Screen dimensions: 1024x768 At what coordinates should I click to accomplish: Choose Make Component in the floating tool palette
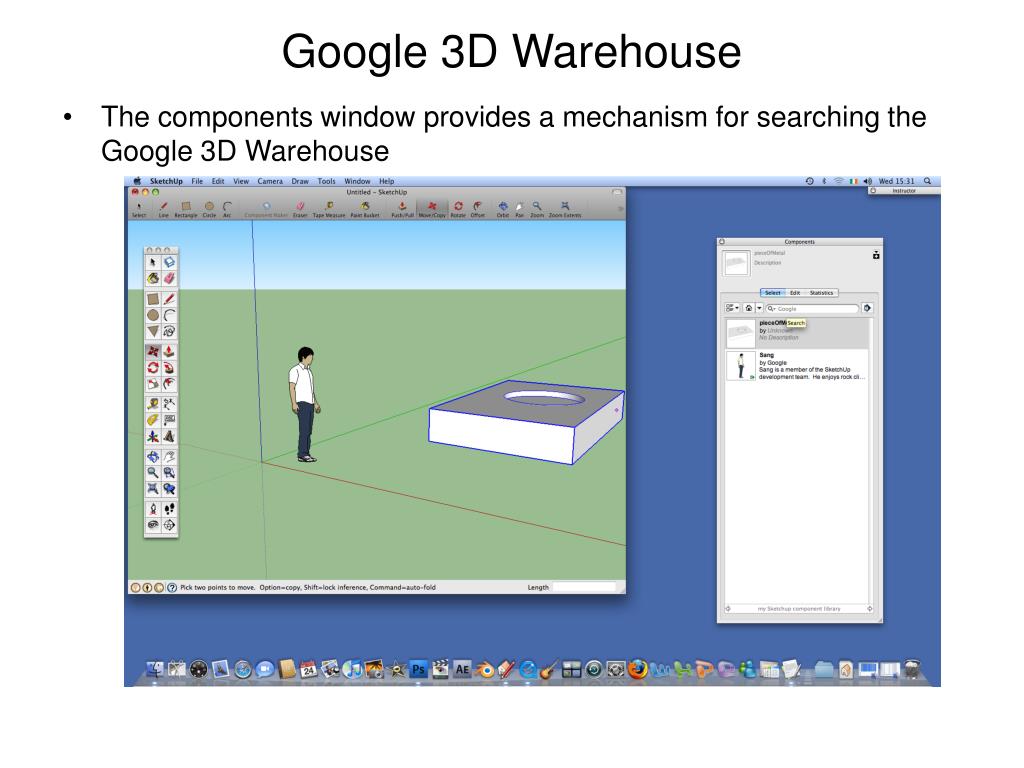pyautogui.click(x=169, y=263)
